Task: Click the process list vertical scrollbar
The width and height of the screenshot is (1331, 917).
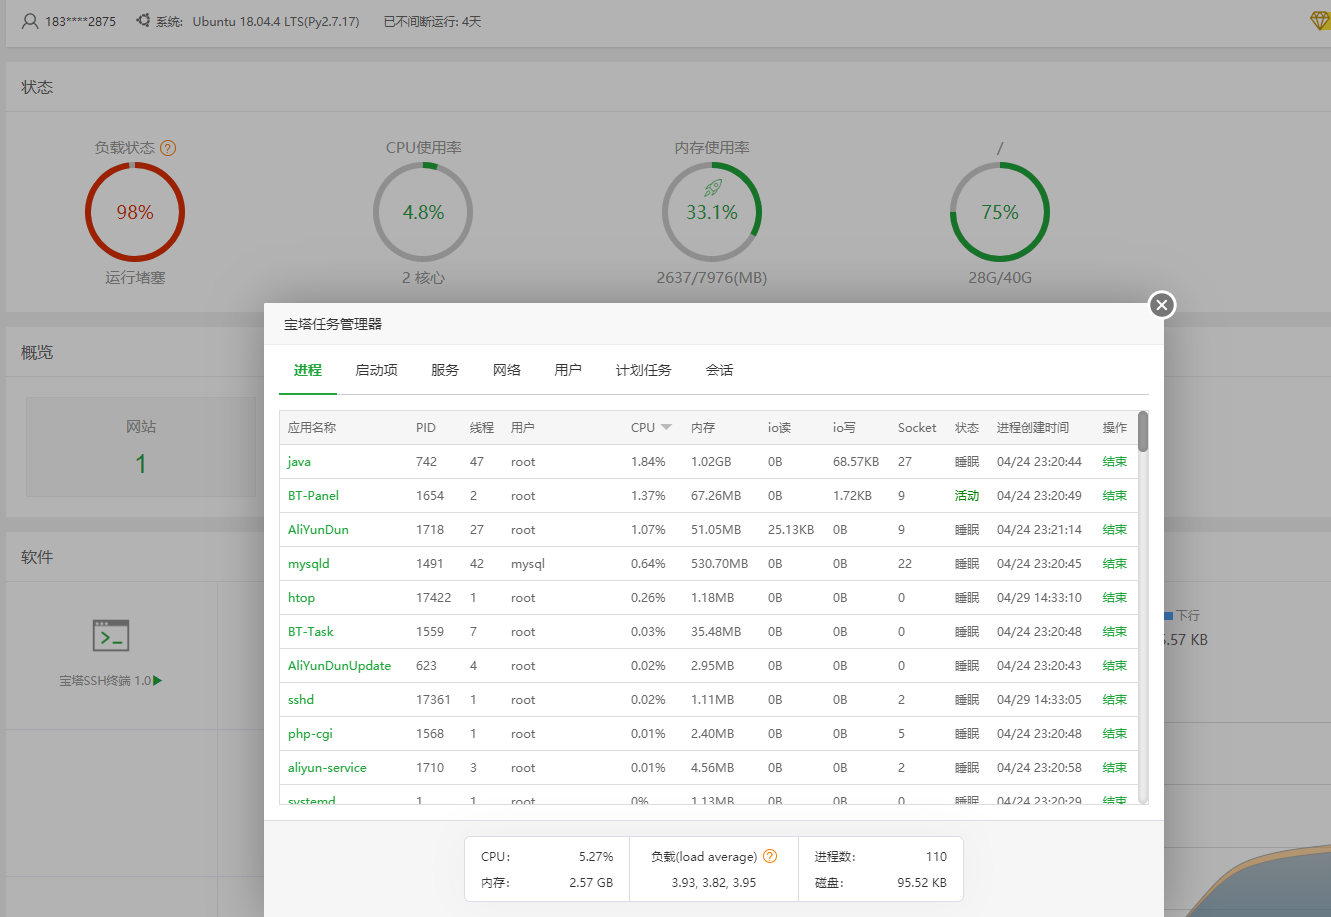Action: pyautogui.click(x=1143, y=432)
